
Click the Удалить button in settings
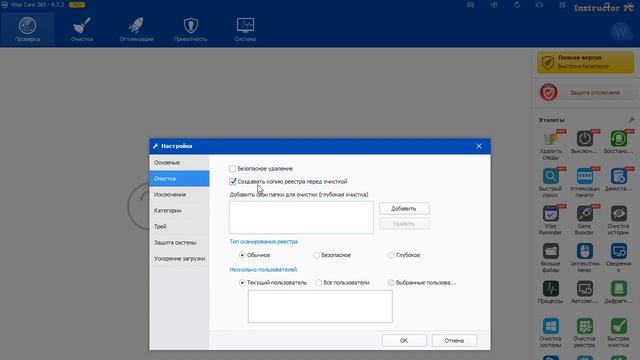[x=404, y=224]
